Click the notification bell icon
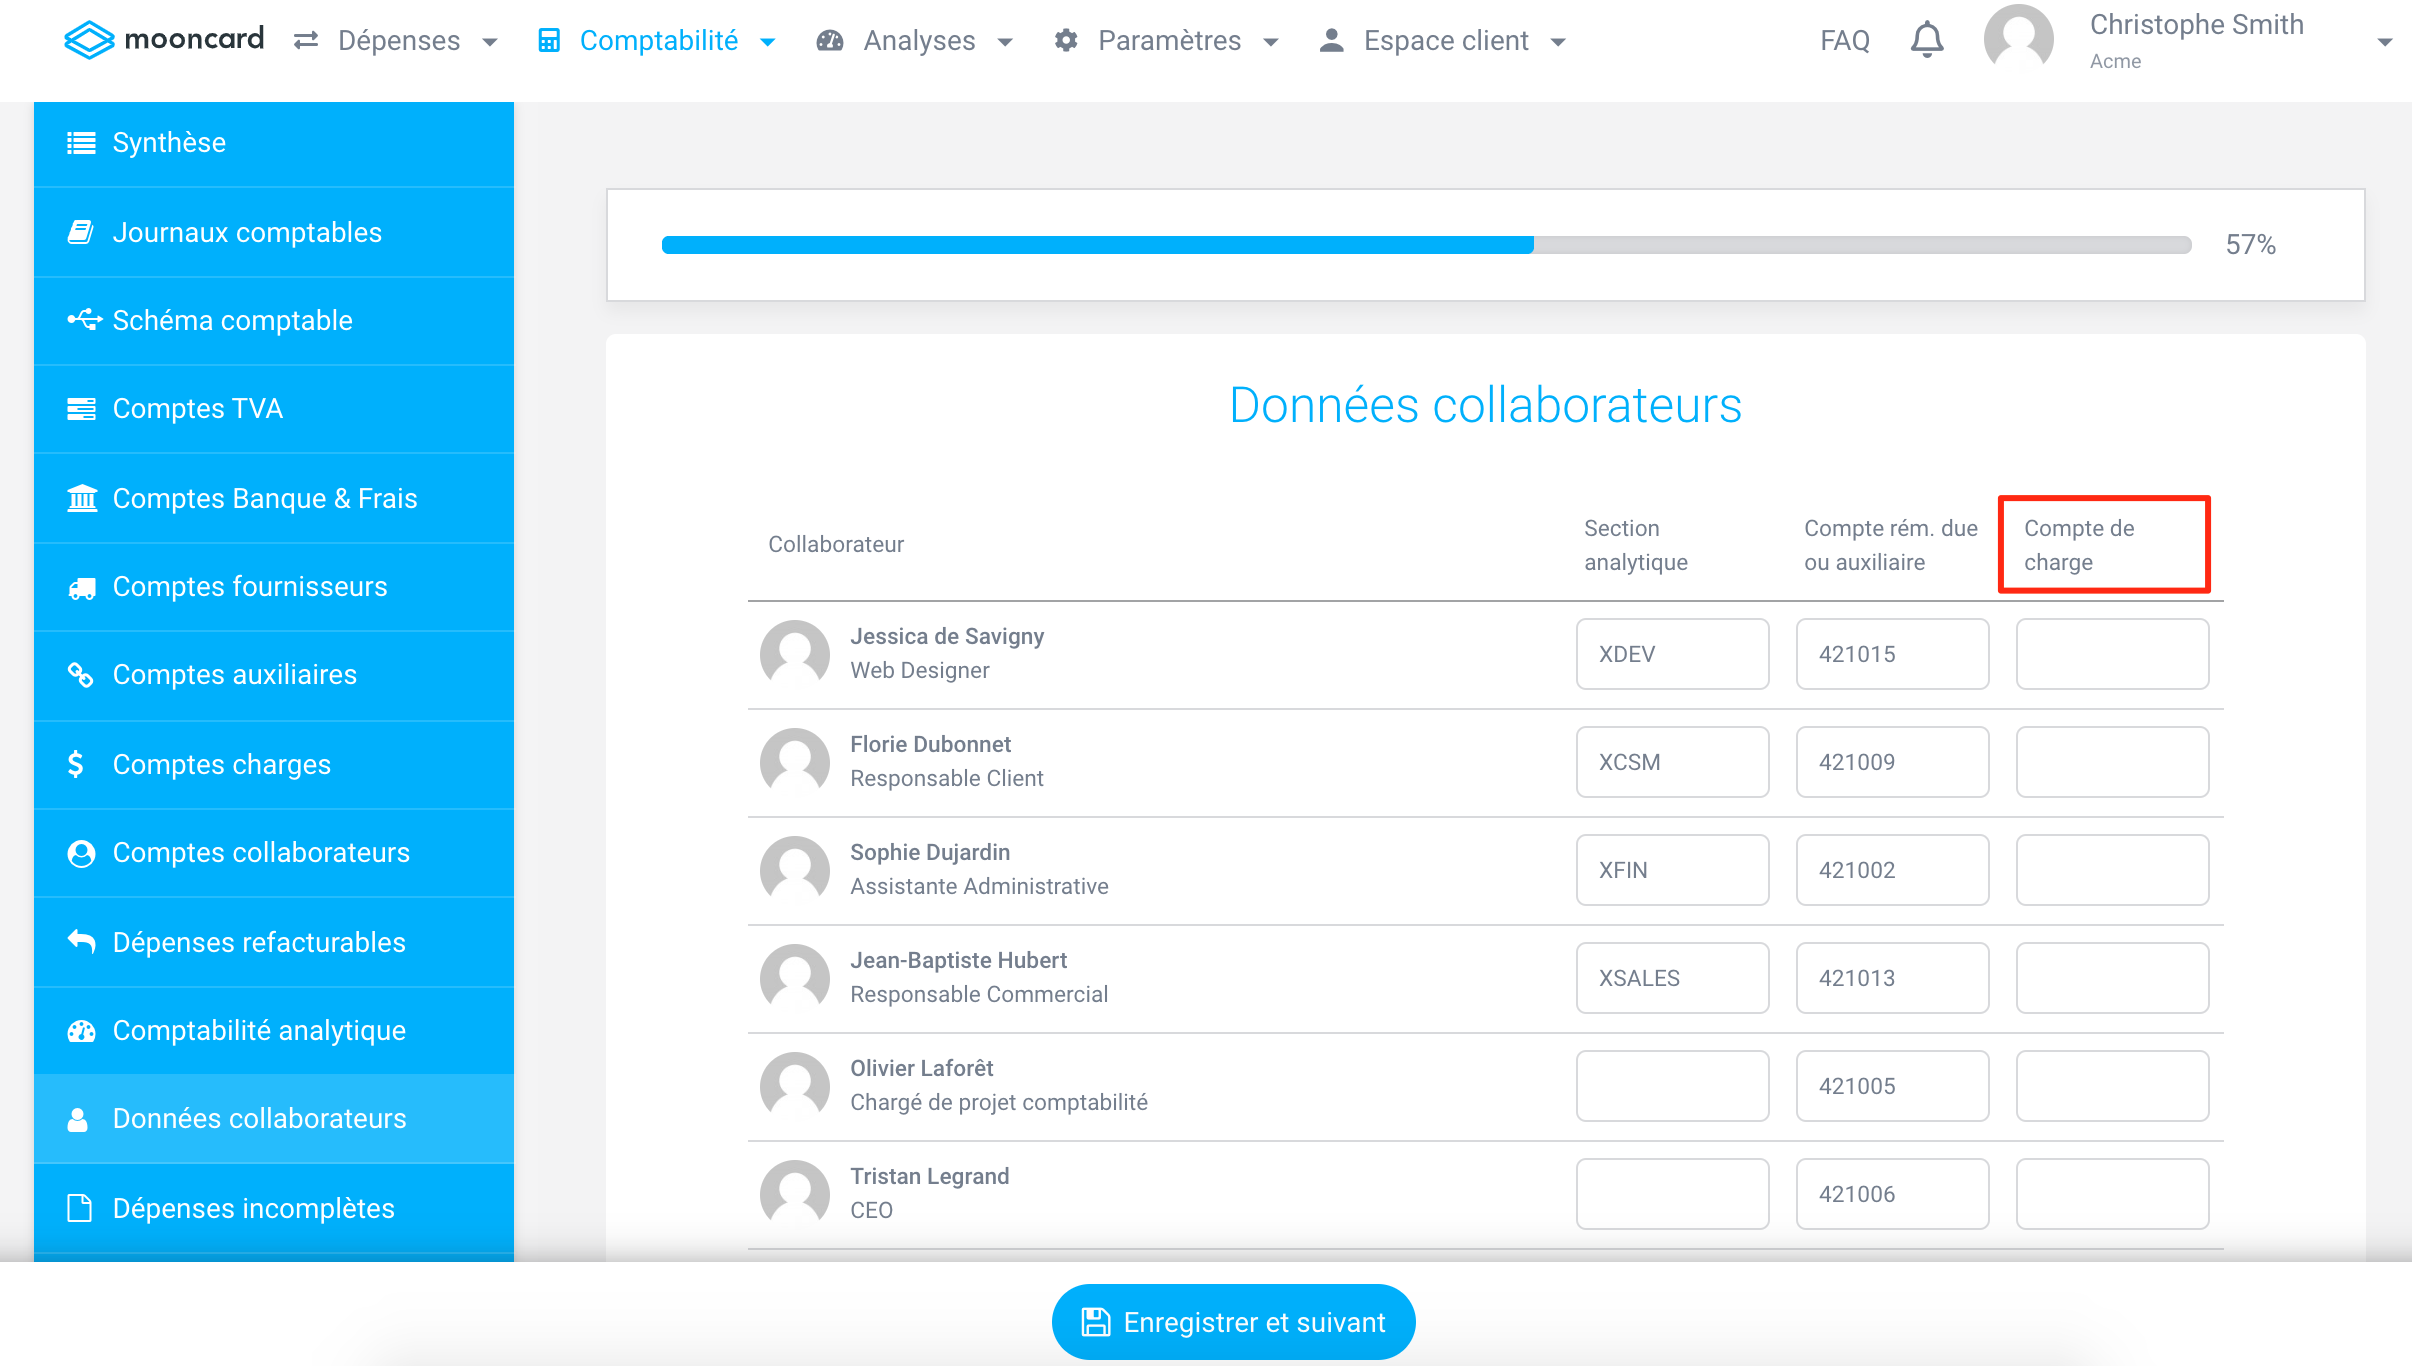Screen dimensions: 2412x1366 coord(1926,40)
